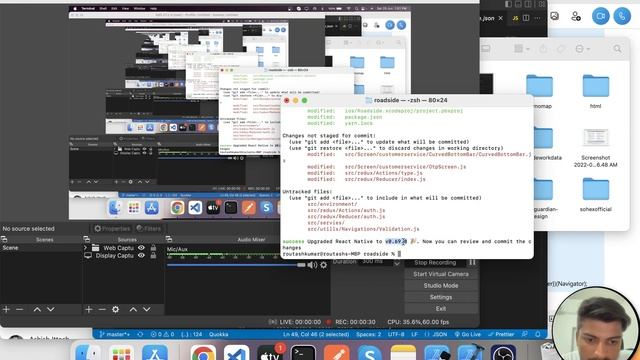Open Mic/Aux audio settings gear
Viewport: 640px width, 360px height.
click(x=324, y=265)
